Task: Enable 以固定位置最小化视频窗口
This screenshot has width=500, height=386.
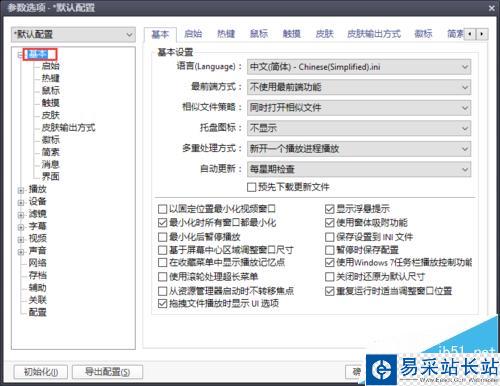Action: [162, 209]
